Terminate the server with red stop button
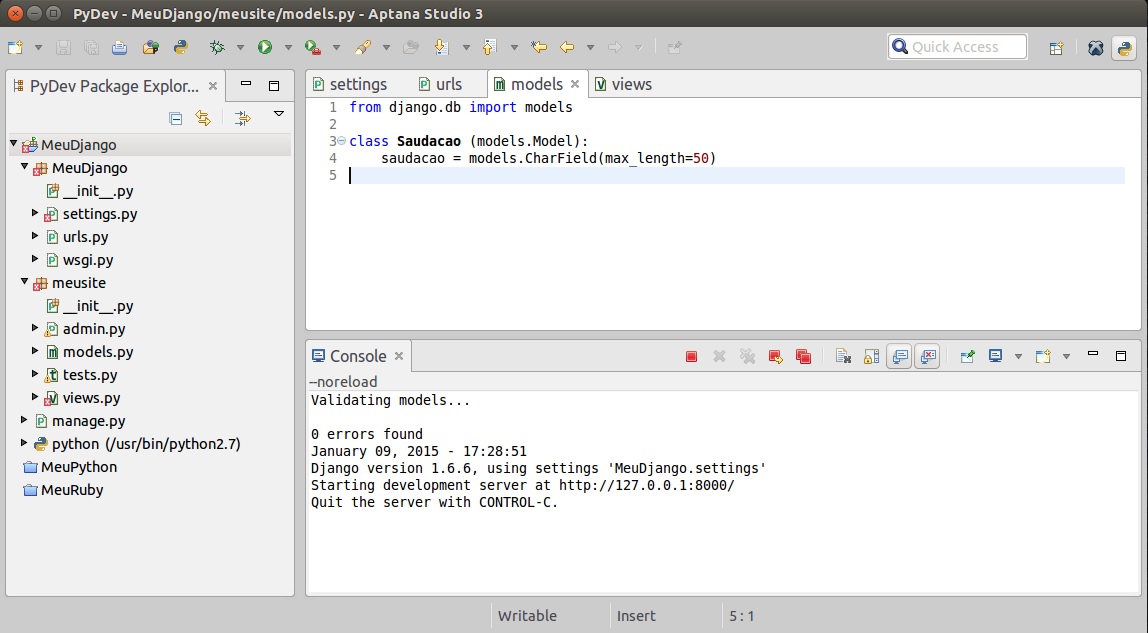 pos(691,356)
